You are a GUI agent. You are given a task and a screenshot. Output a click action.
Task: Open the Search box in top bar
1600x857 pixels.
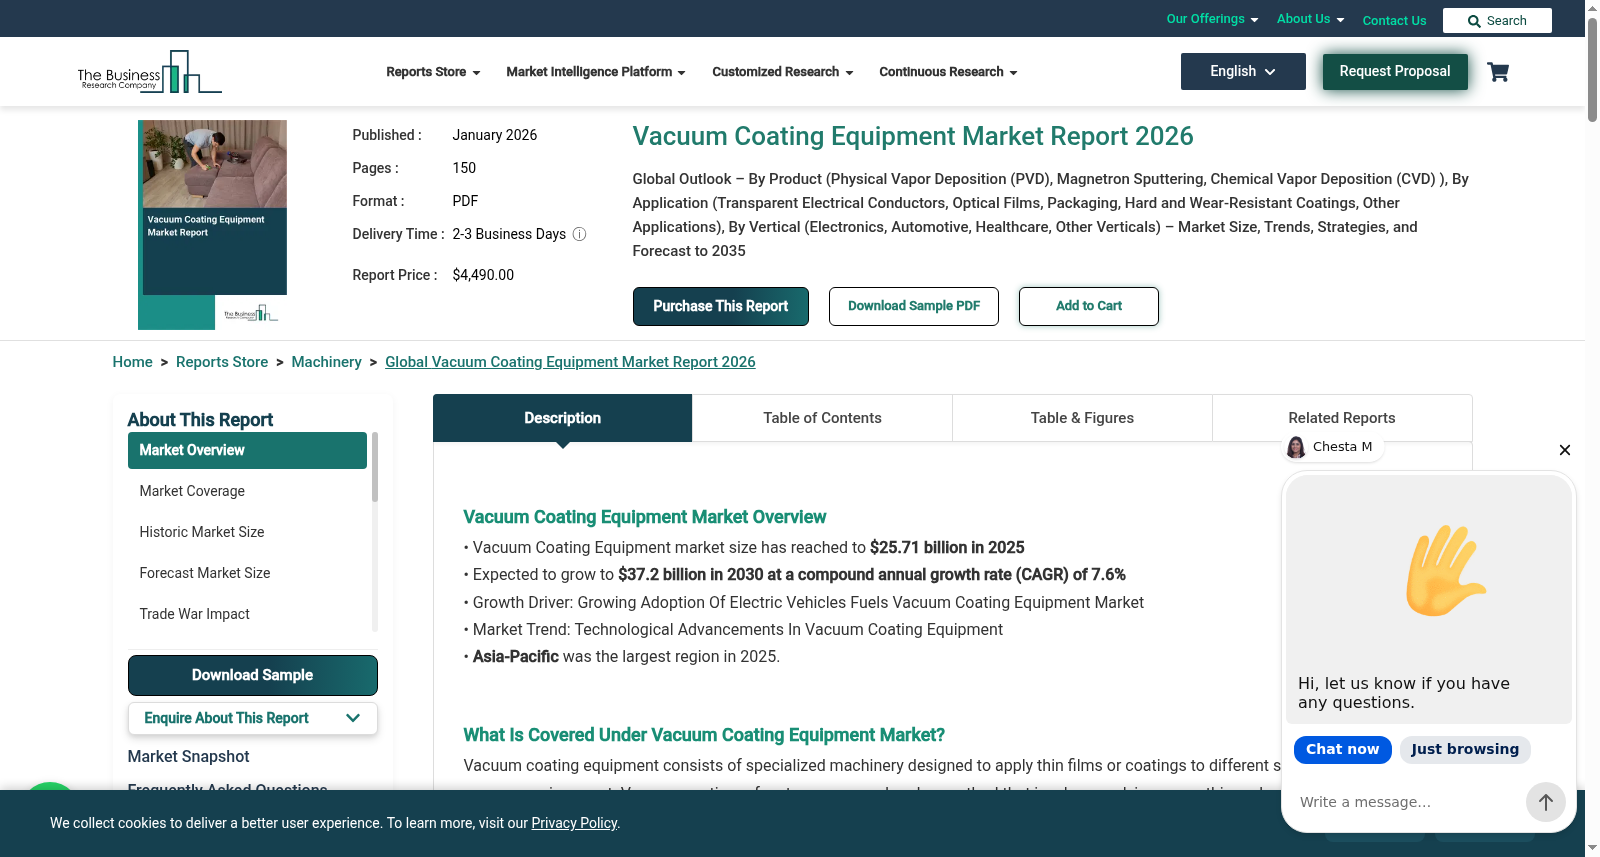point(1497,21)
